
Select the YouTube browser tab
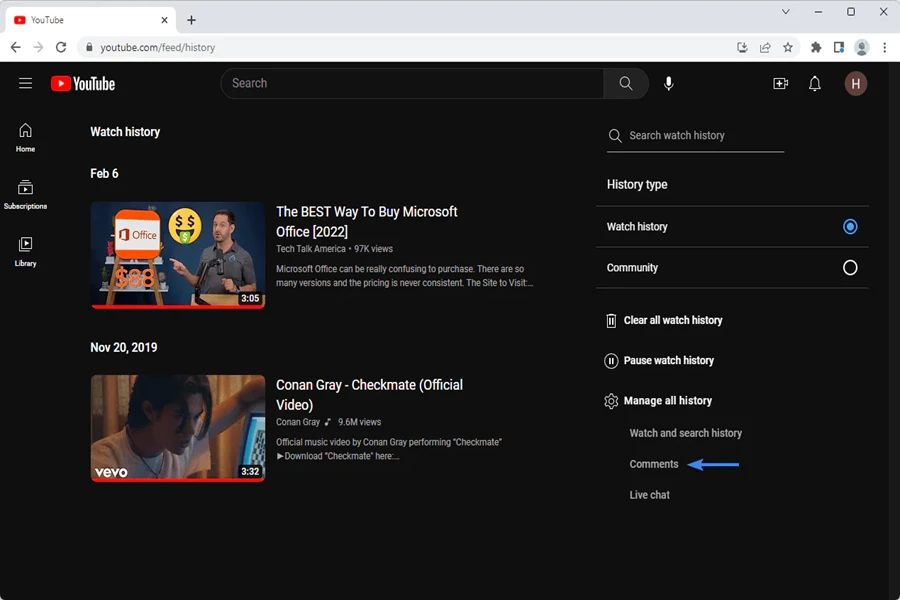pyautogui.click(x=91, y=20)
